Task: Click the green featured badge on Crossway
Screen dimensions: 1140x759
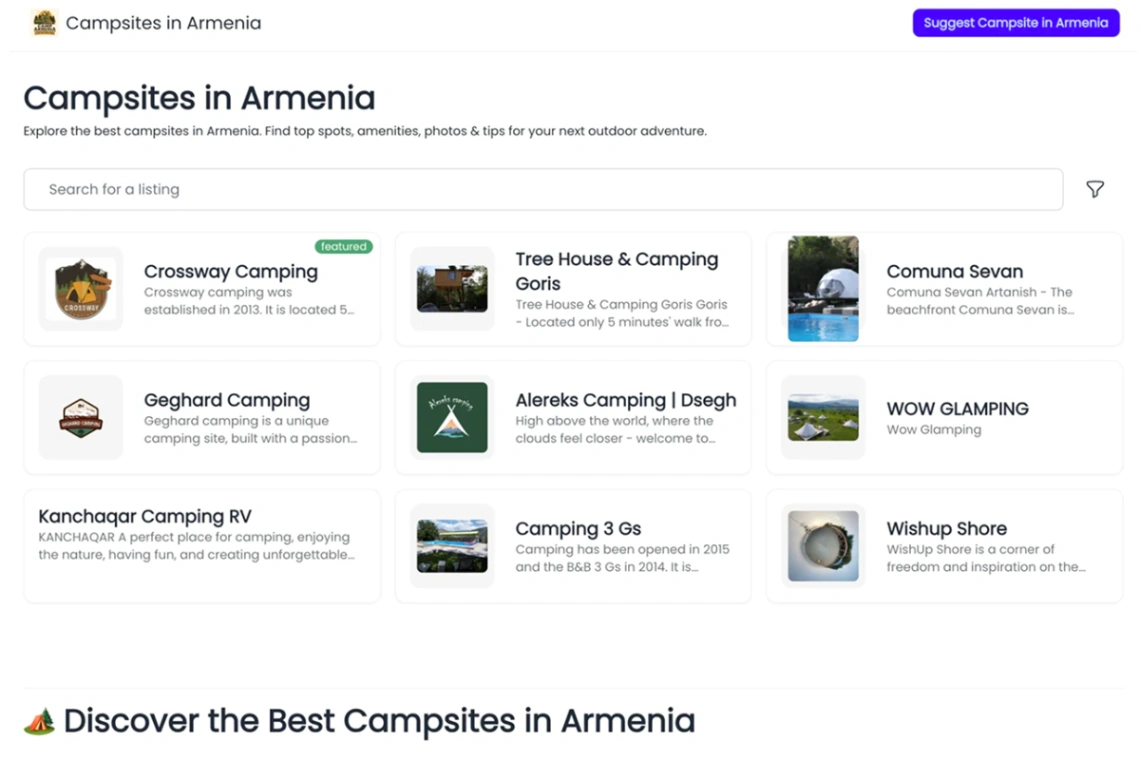Action: coord(344,246)
